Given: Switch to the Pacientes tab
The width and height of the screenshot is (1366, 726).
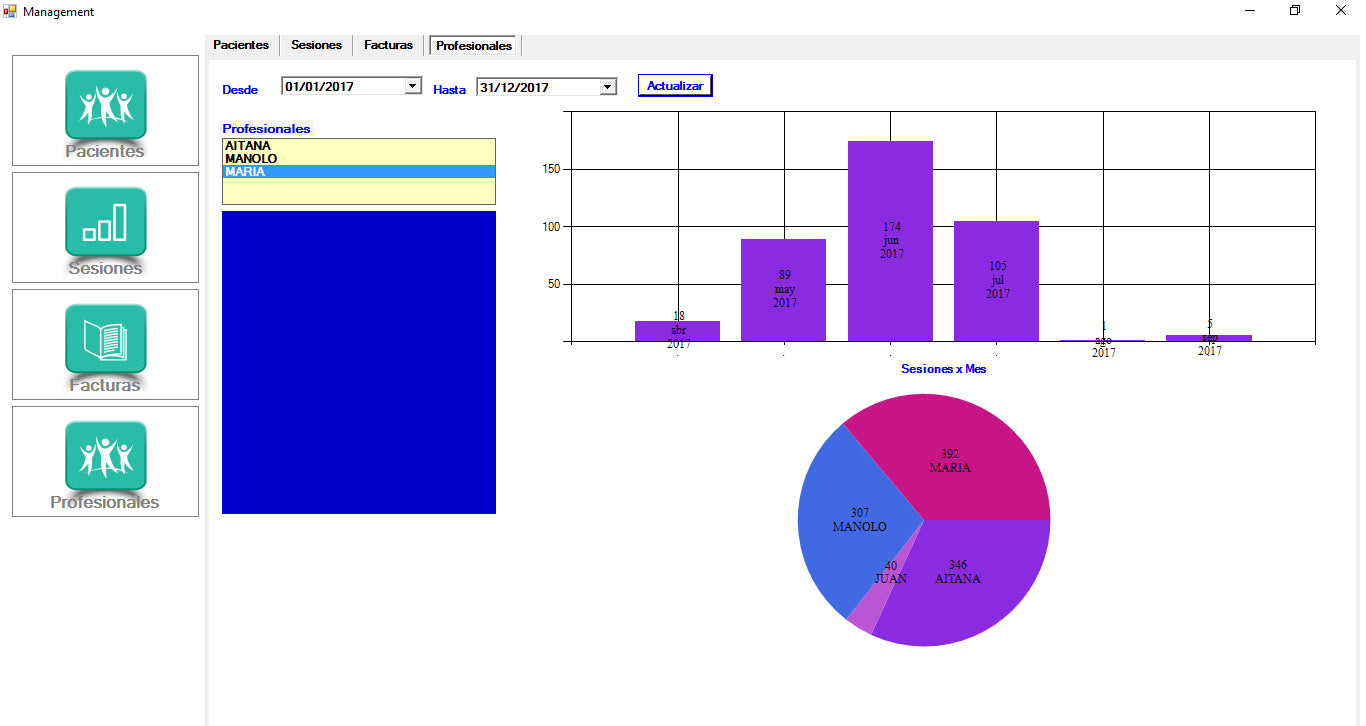Looking at the screenshot, I should [x=241, y=45].
